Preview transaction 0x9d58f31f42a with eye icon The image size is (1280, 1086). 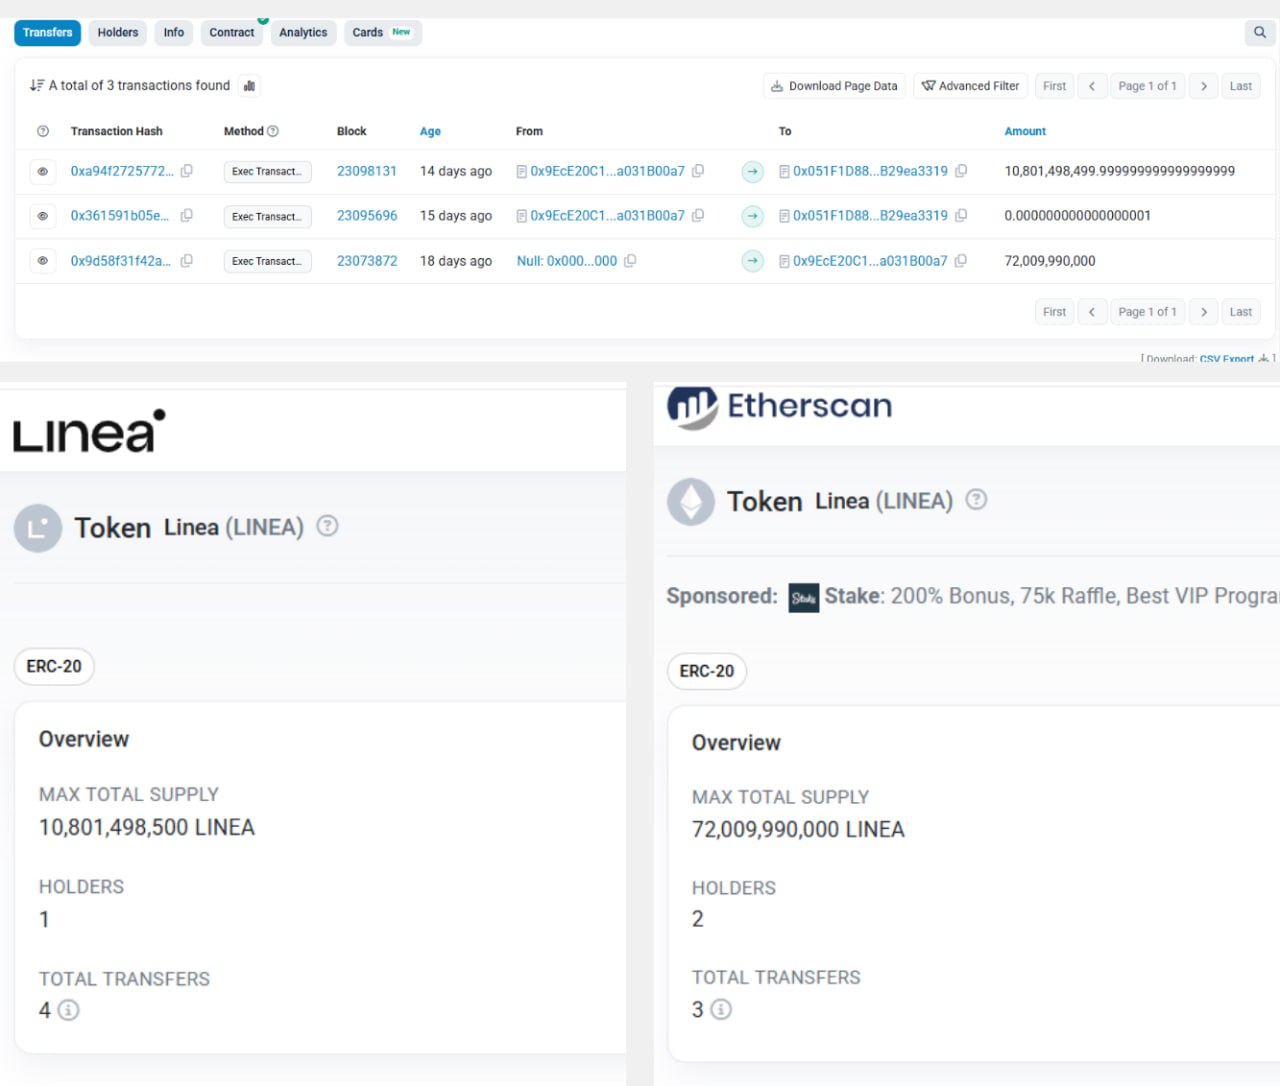tap(43, 261)
